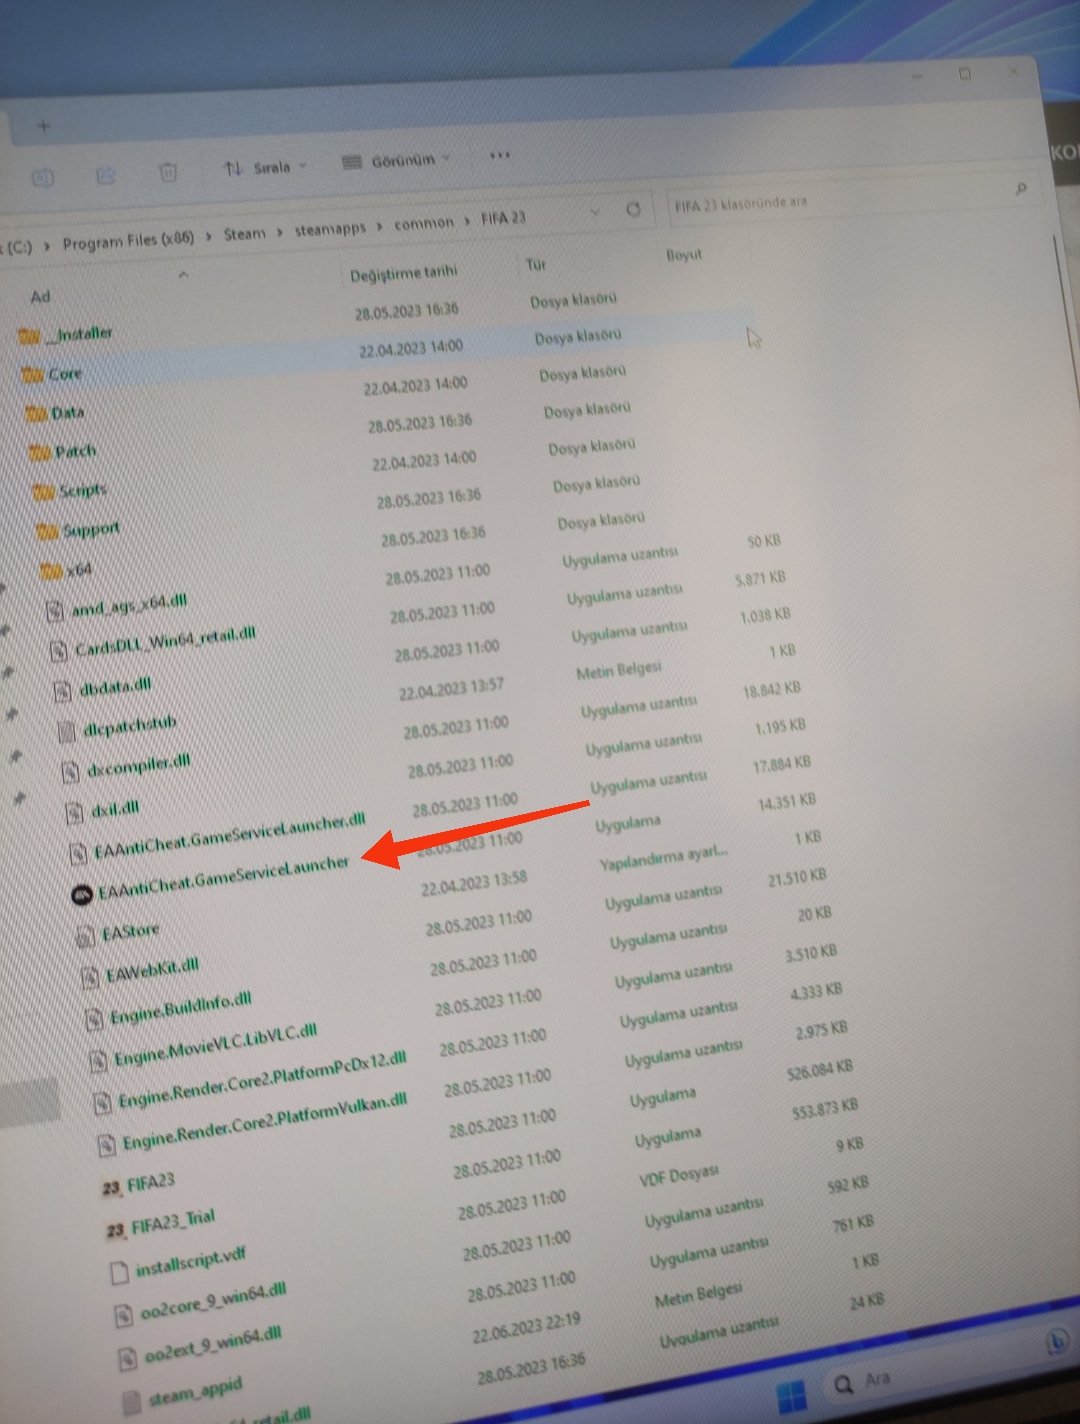Select the x64 folder
Screen dimensions: 1080x1424
67,570
